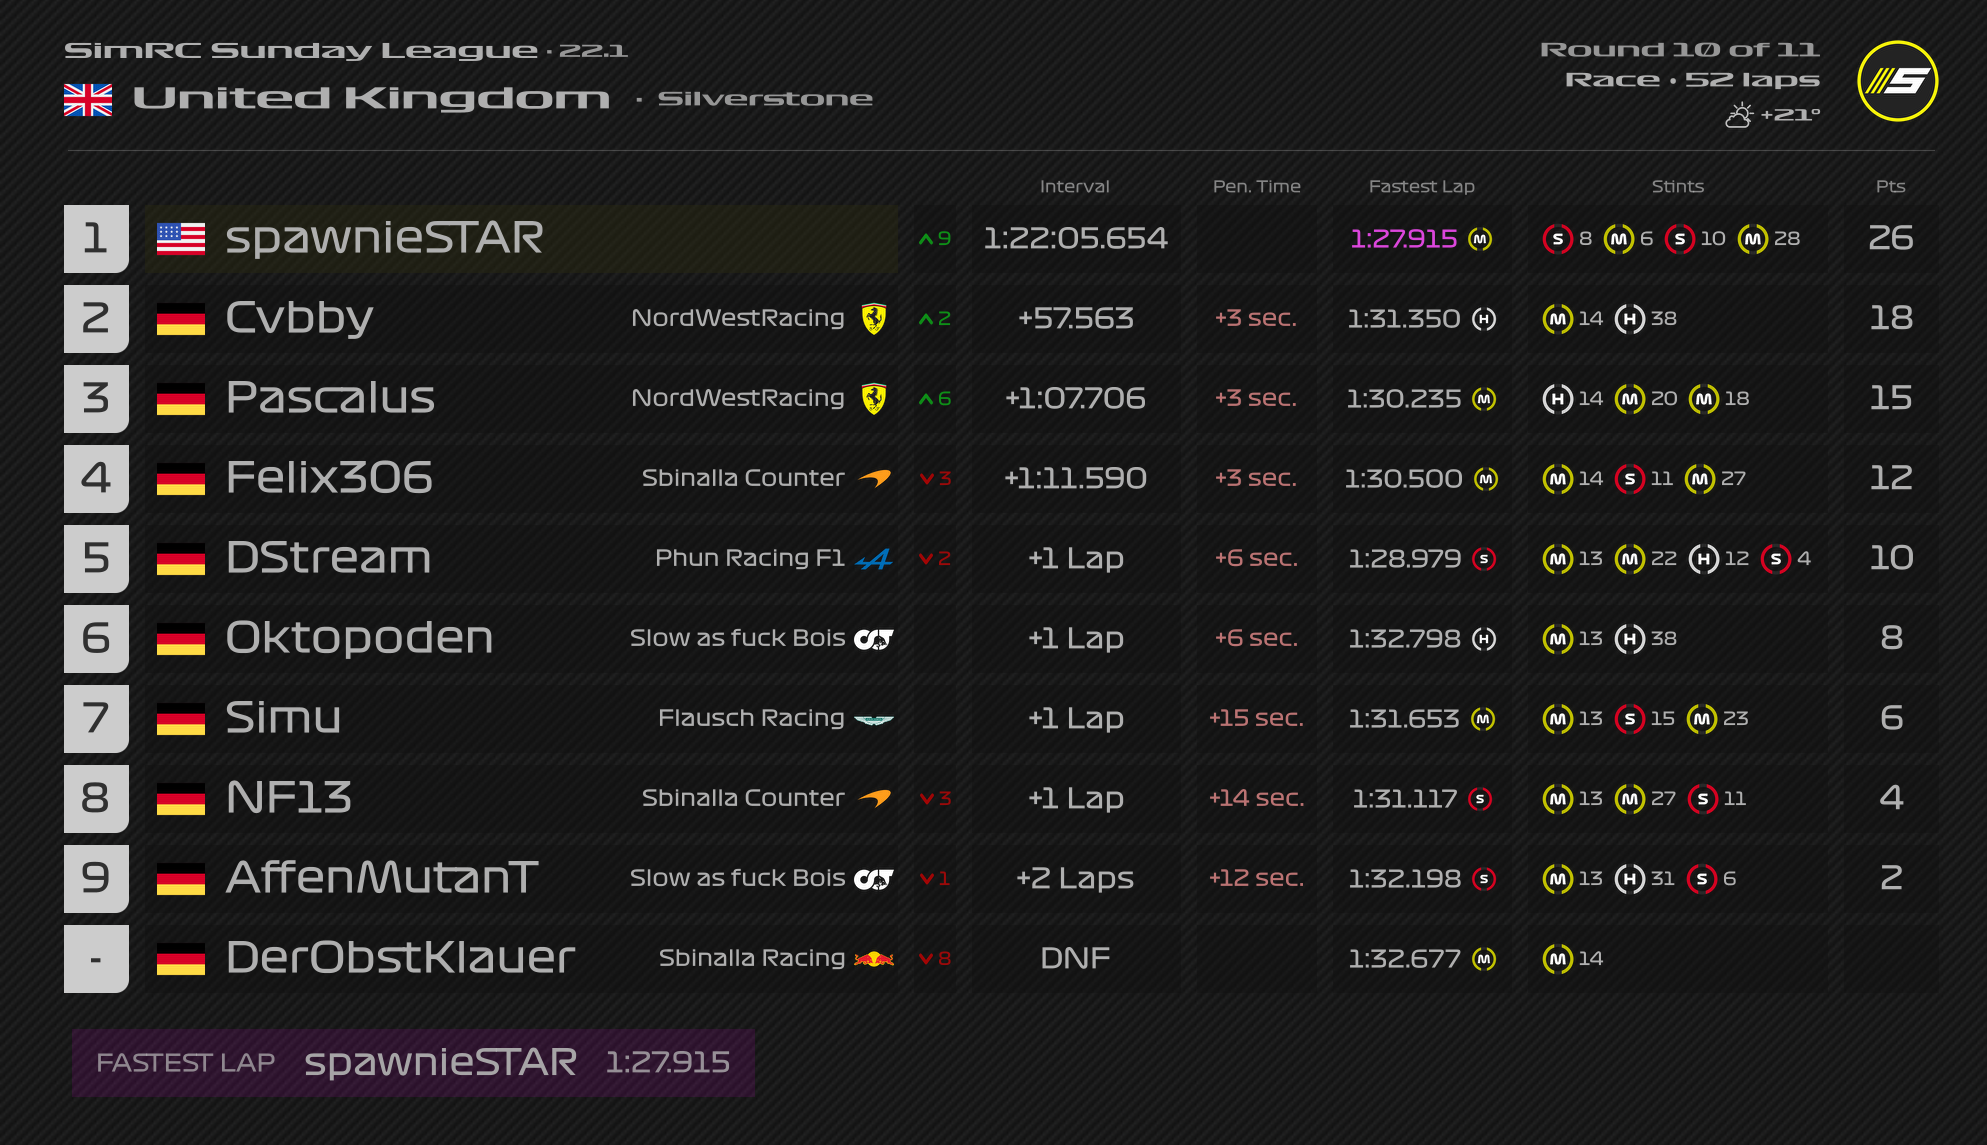Click the Aston Martin wings beside Simu

[x=874, y=718]
